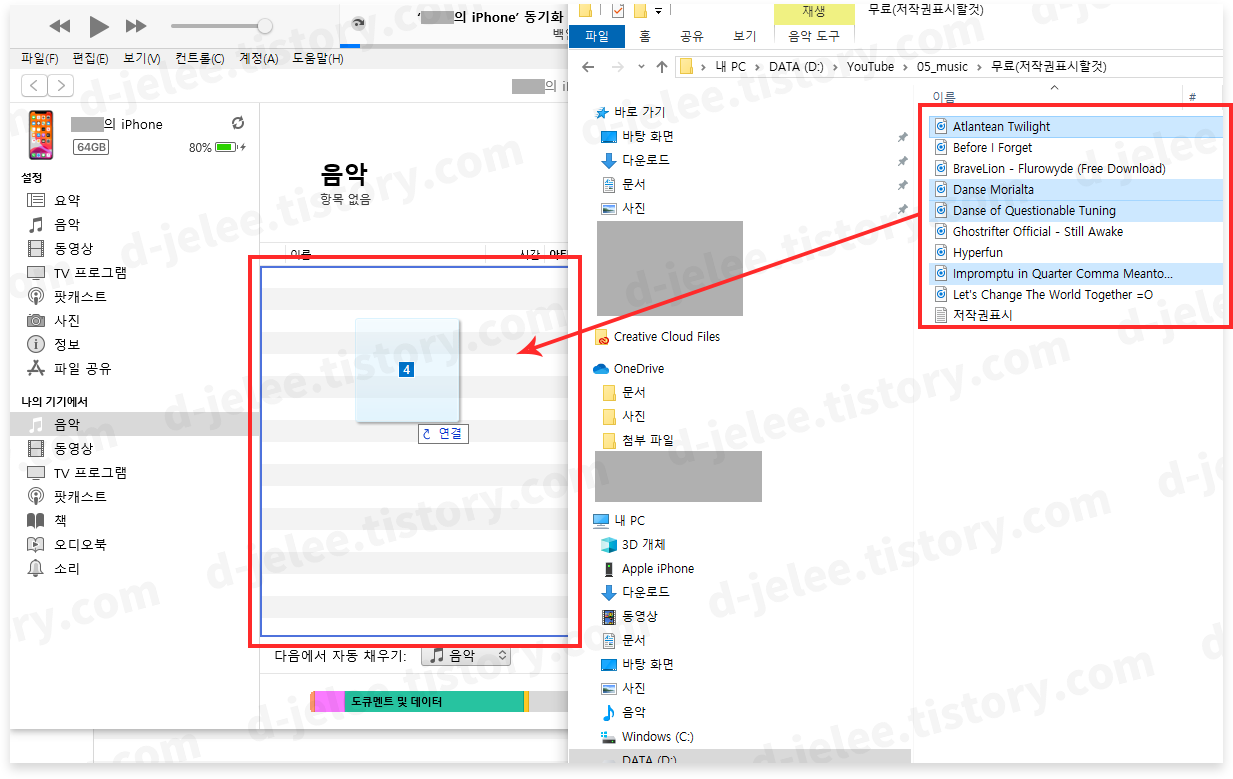Open the 음악 도구 tab in Explorer
The width and height of the screenshot is (1233, 779).
pos(814,36)
